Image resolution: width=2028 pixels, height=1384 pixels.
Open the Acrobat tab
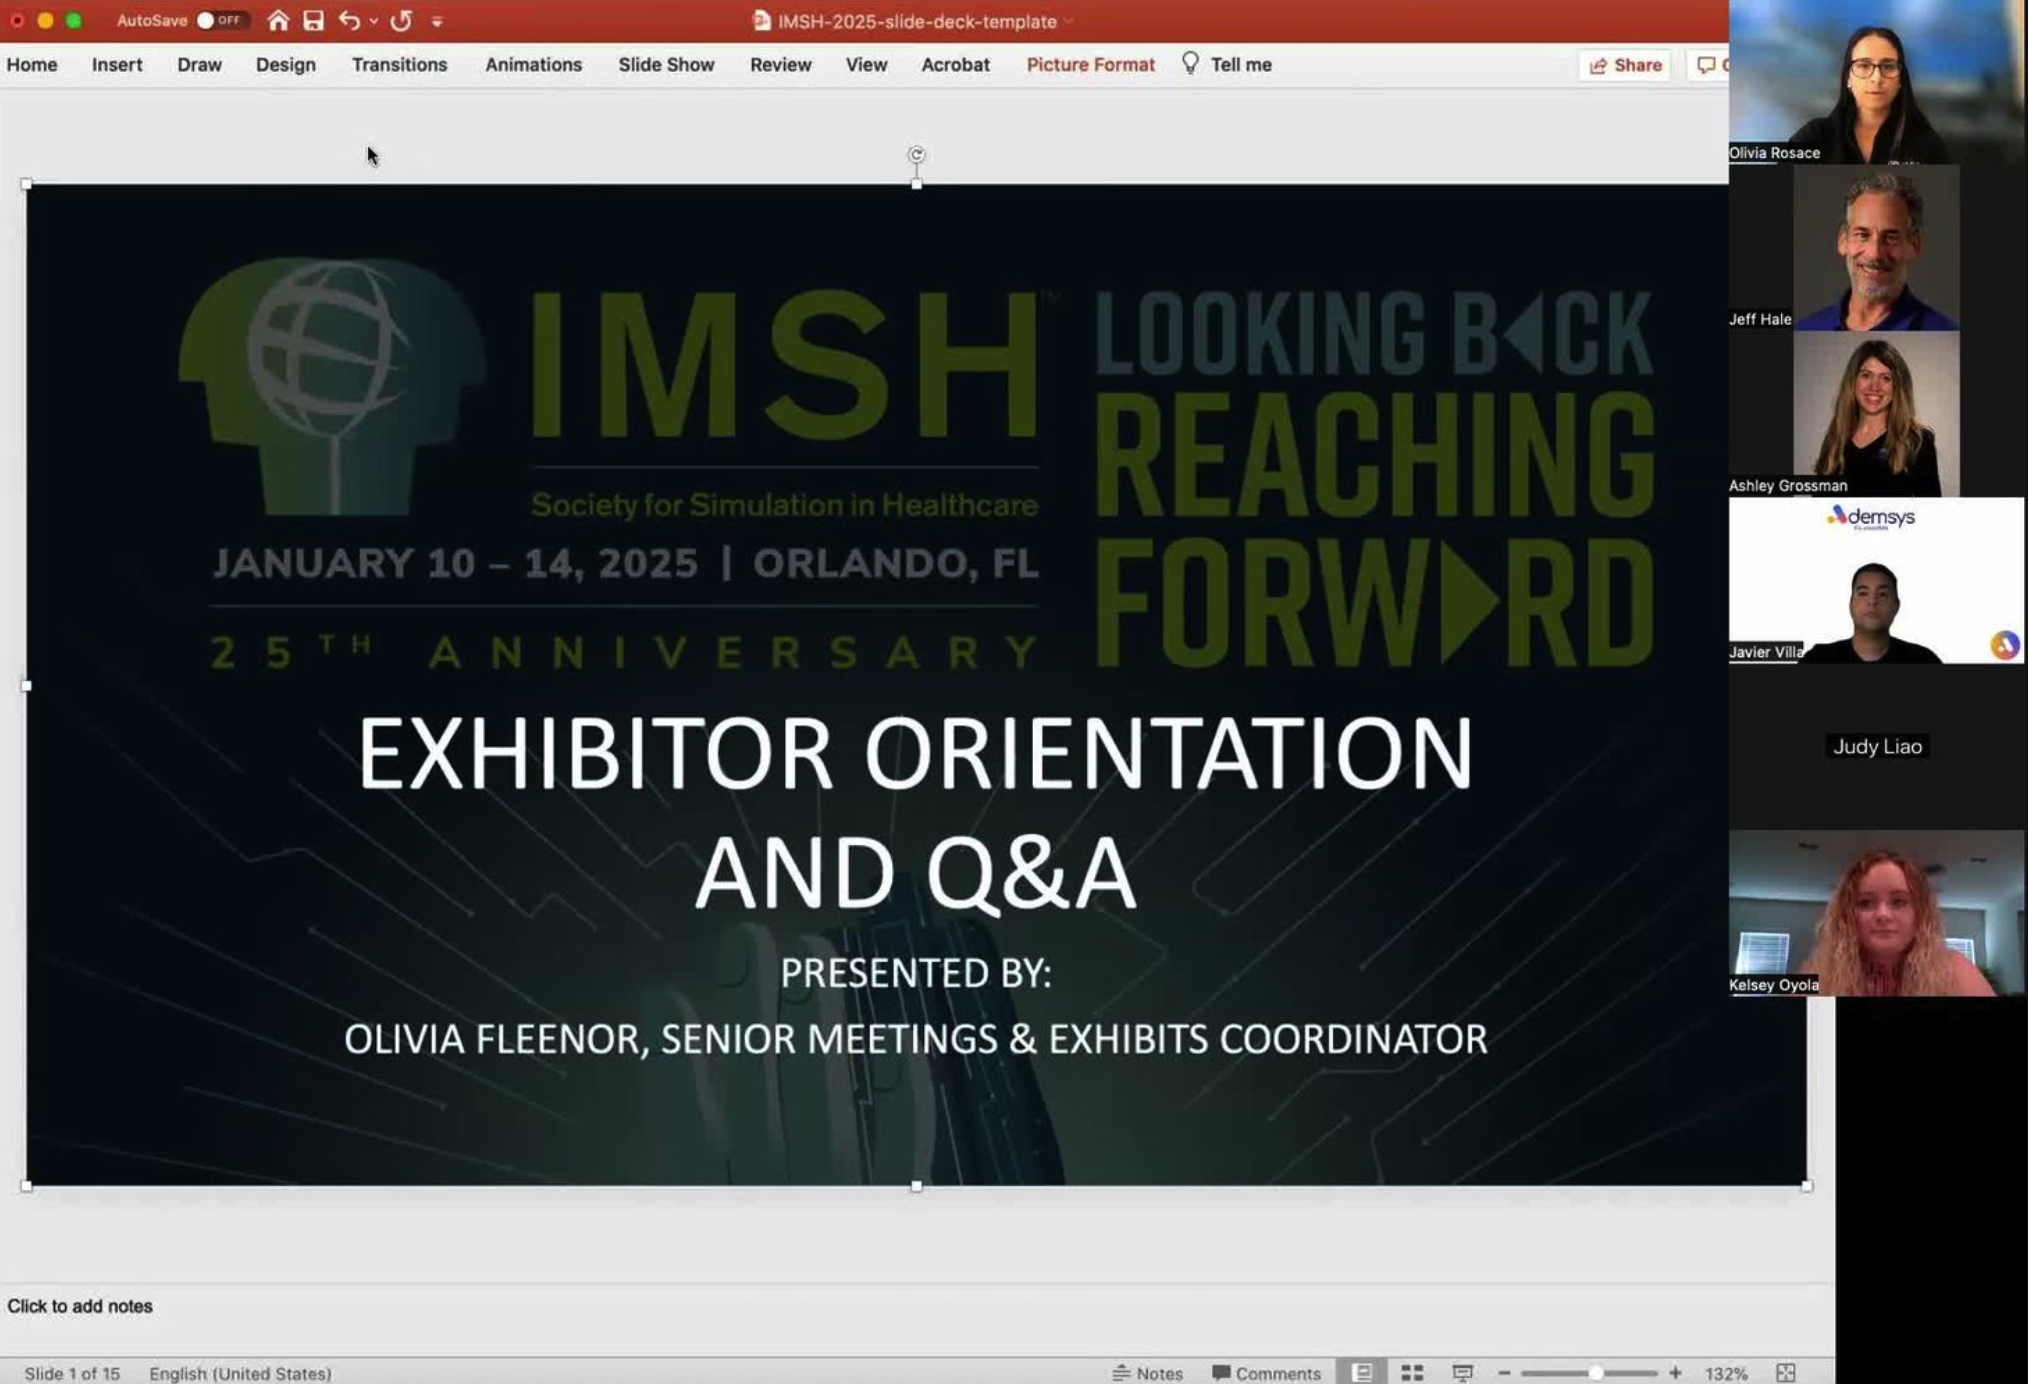click(x=955, y=65)
